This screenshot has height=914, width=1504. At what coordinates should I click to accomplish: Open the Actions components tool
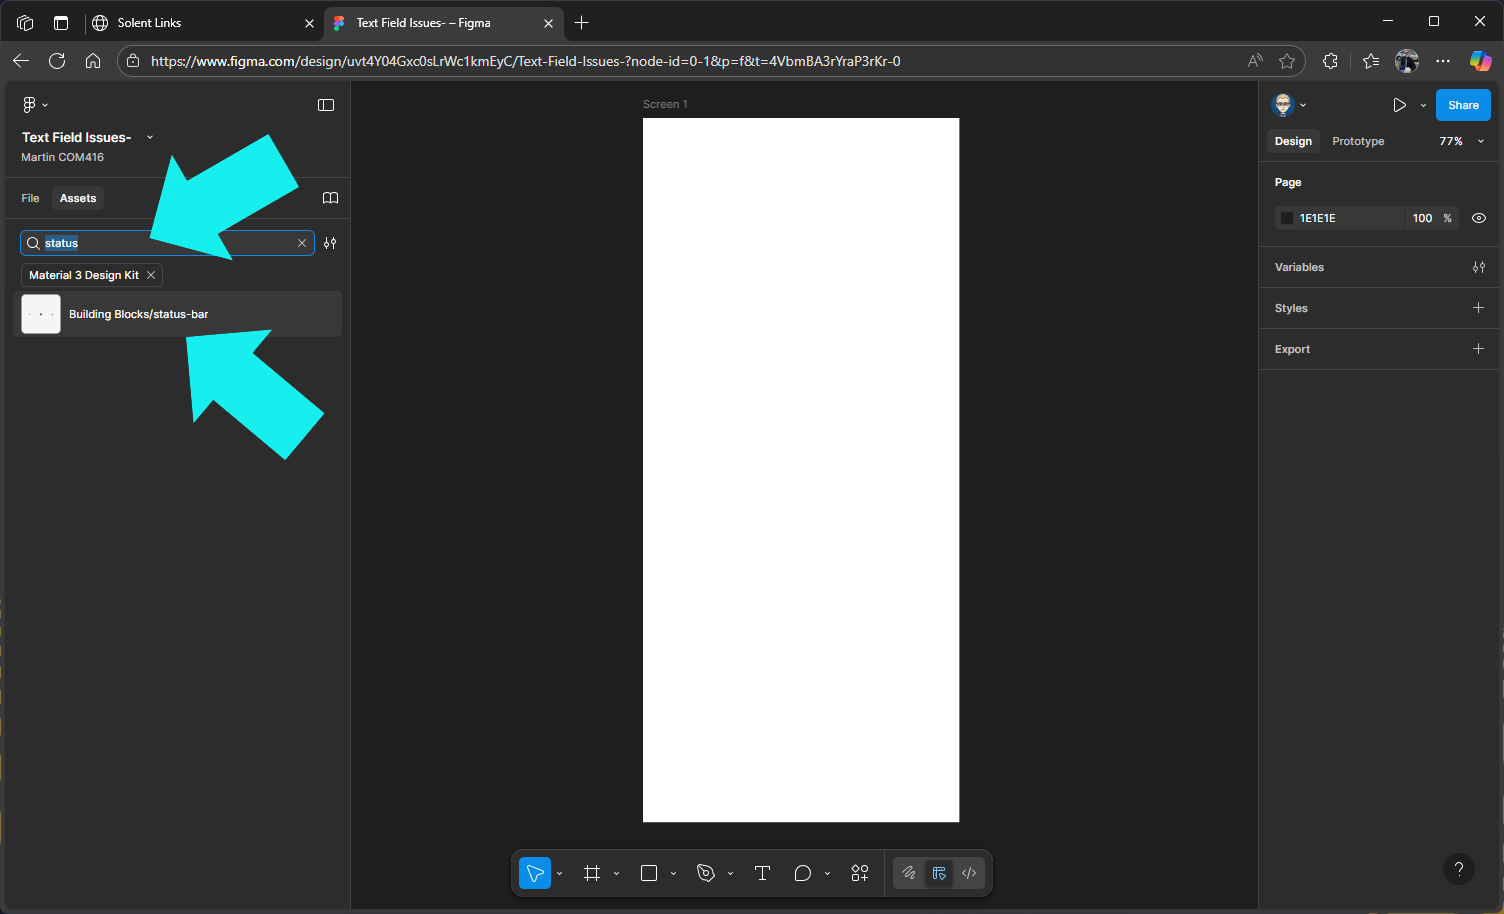[860, 873]
